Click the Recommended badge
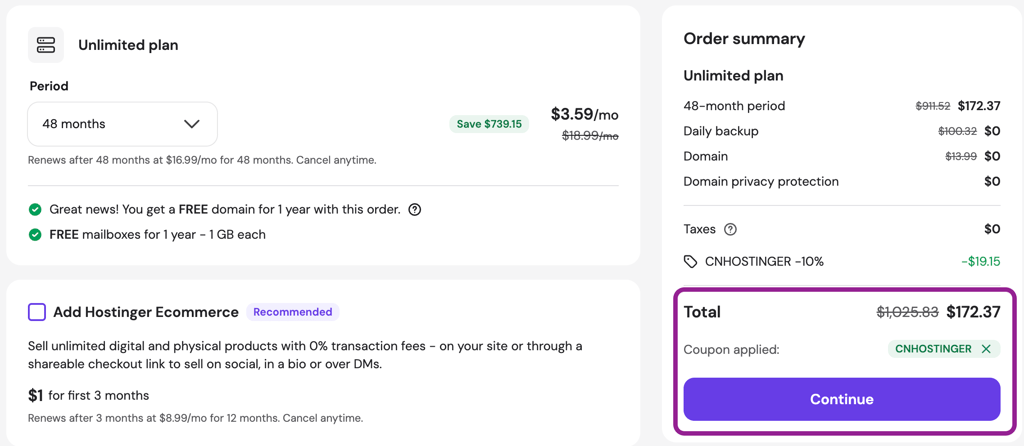 coord(293,312)
